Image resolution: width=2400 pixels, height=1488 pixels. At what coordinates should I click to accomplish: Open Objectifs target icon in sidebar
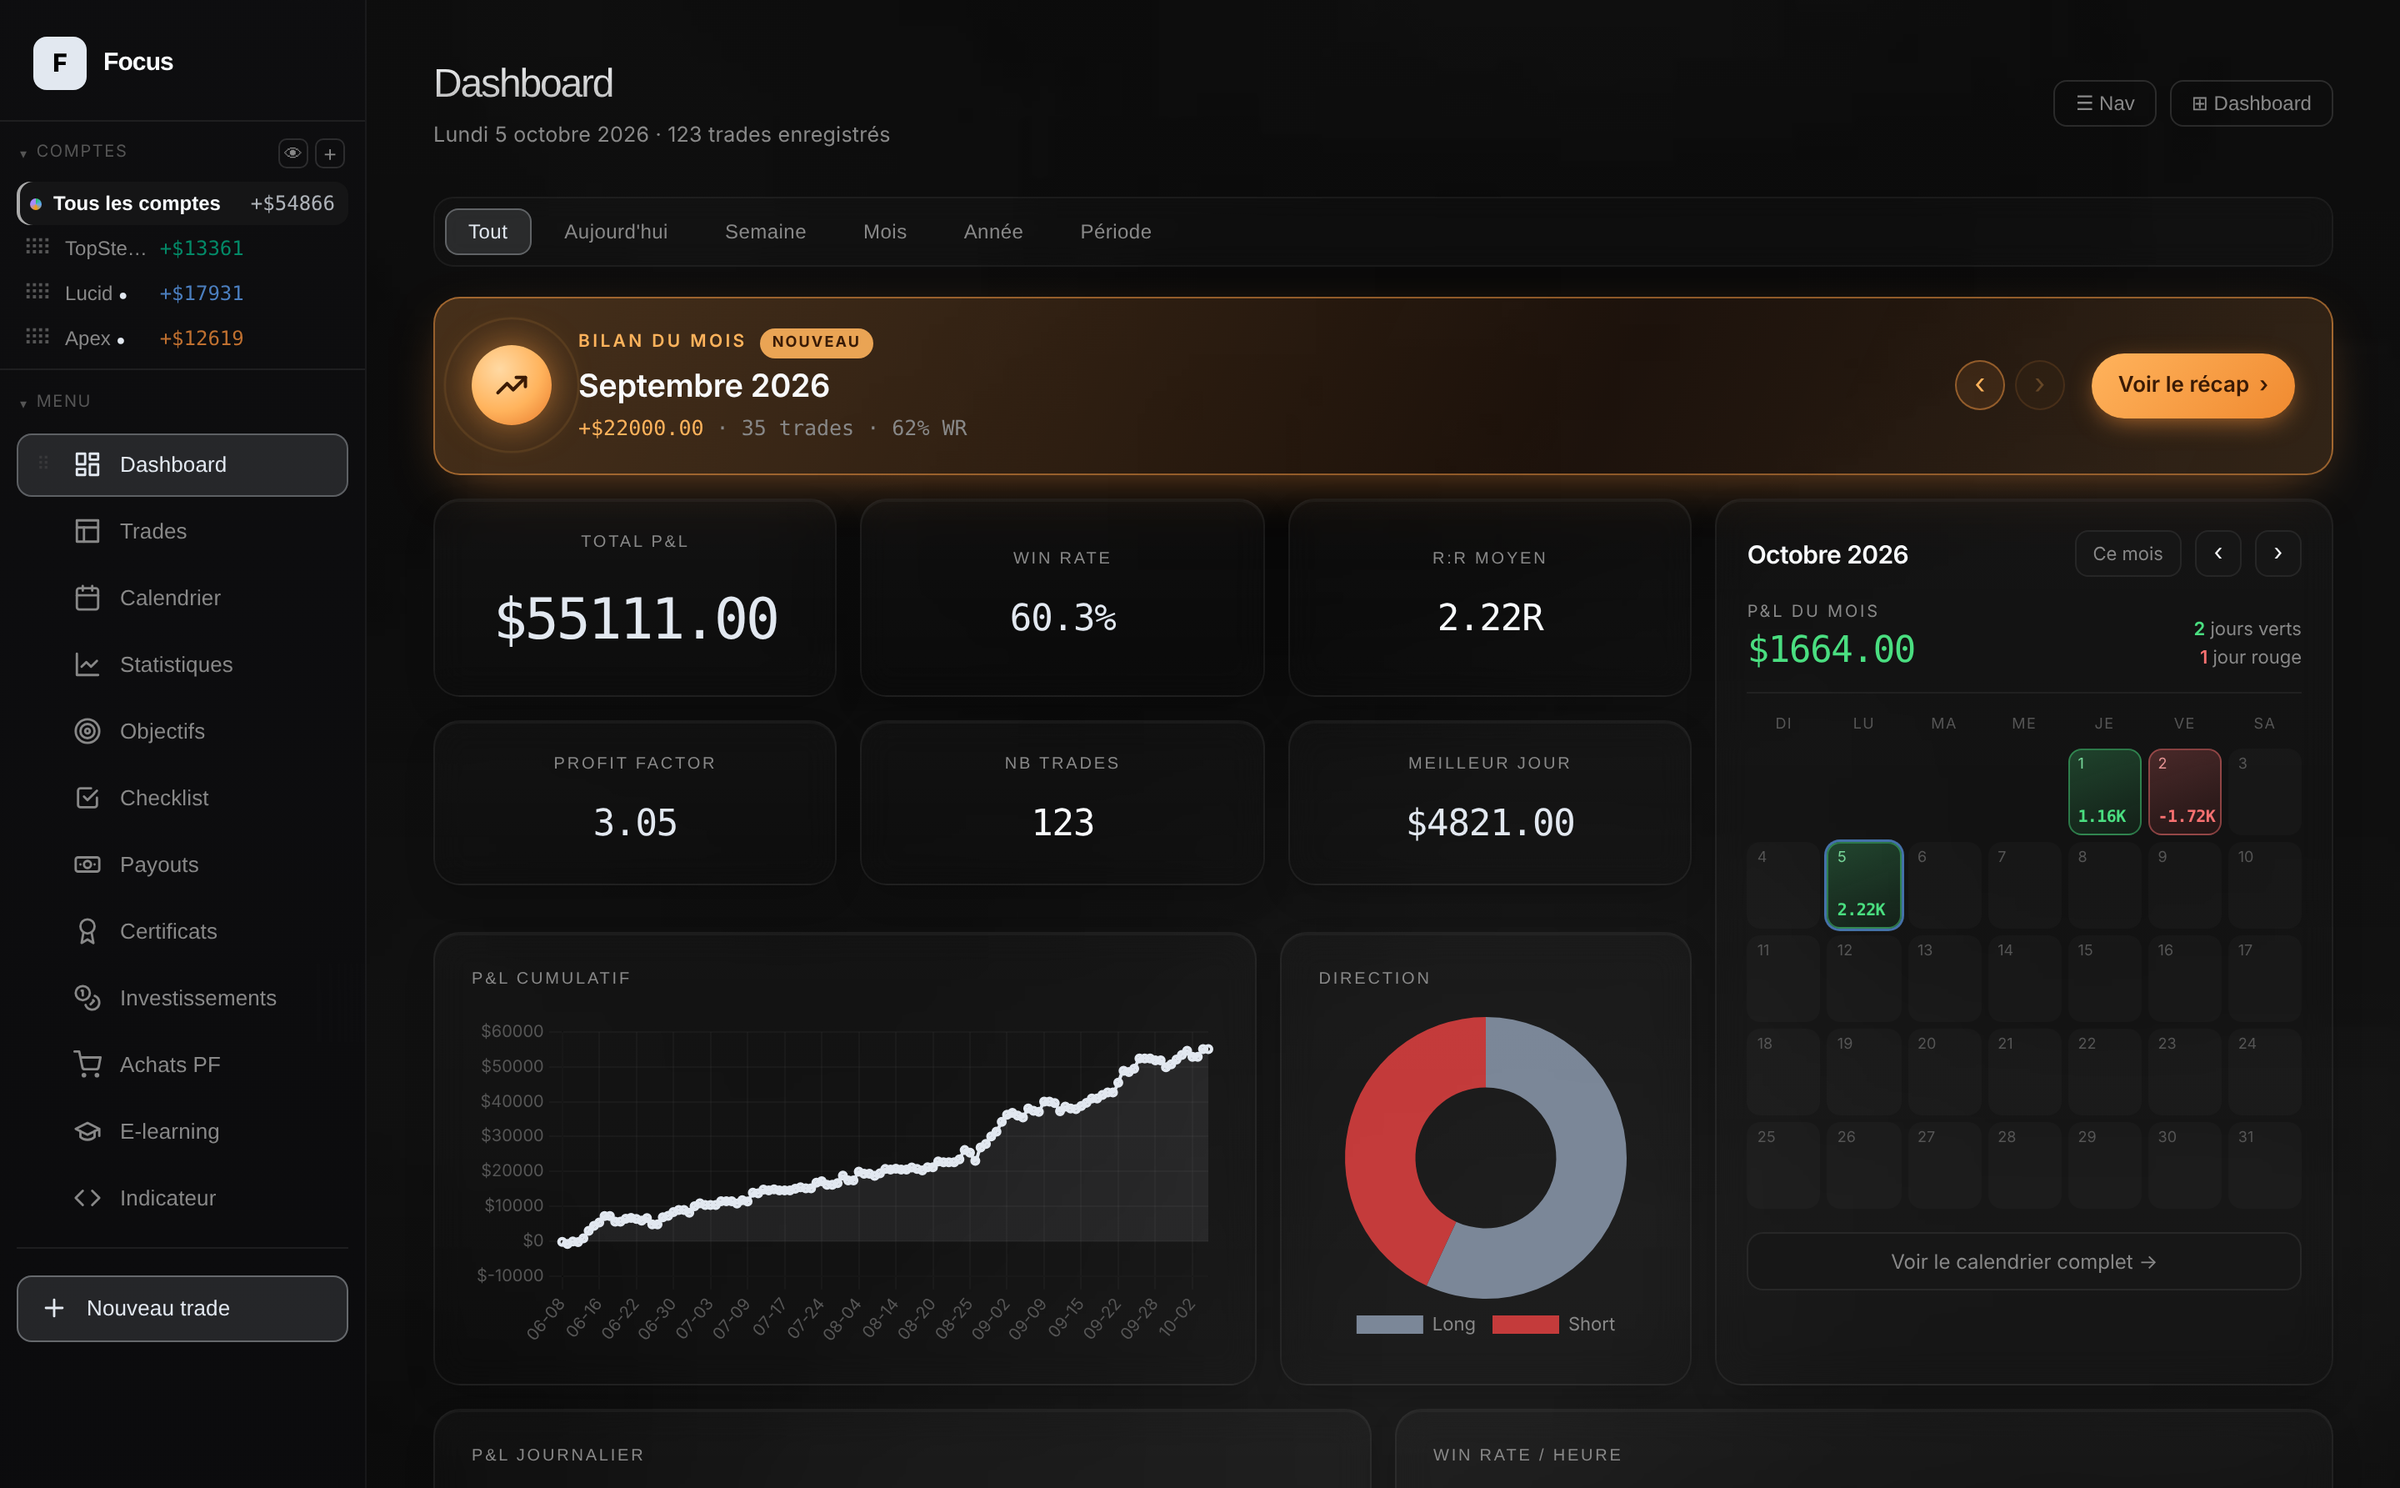click(87, 731)
